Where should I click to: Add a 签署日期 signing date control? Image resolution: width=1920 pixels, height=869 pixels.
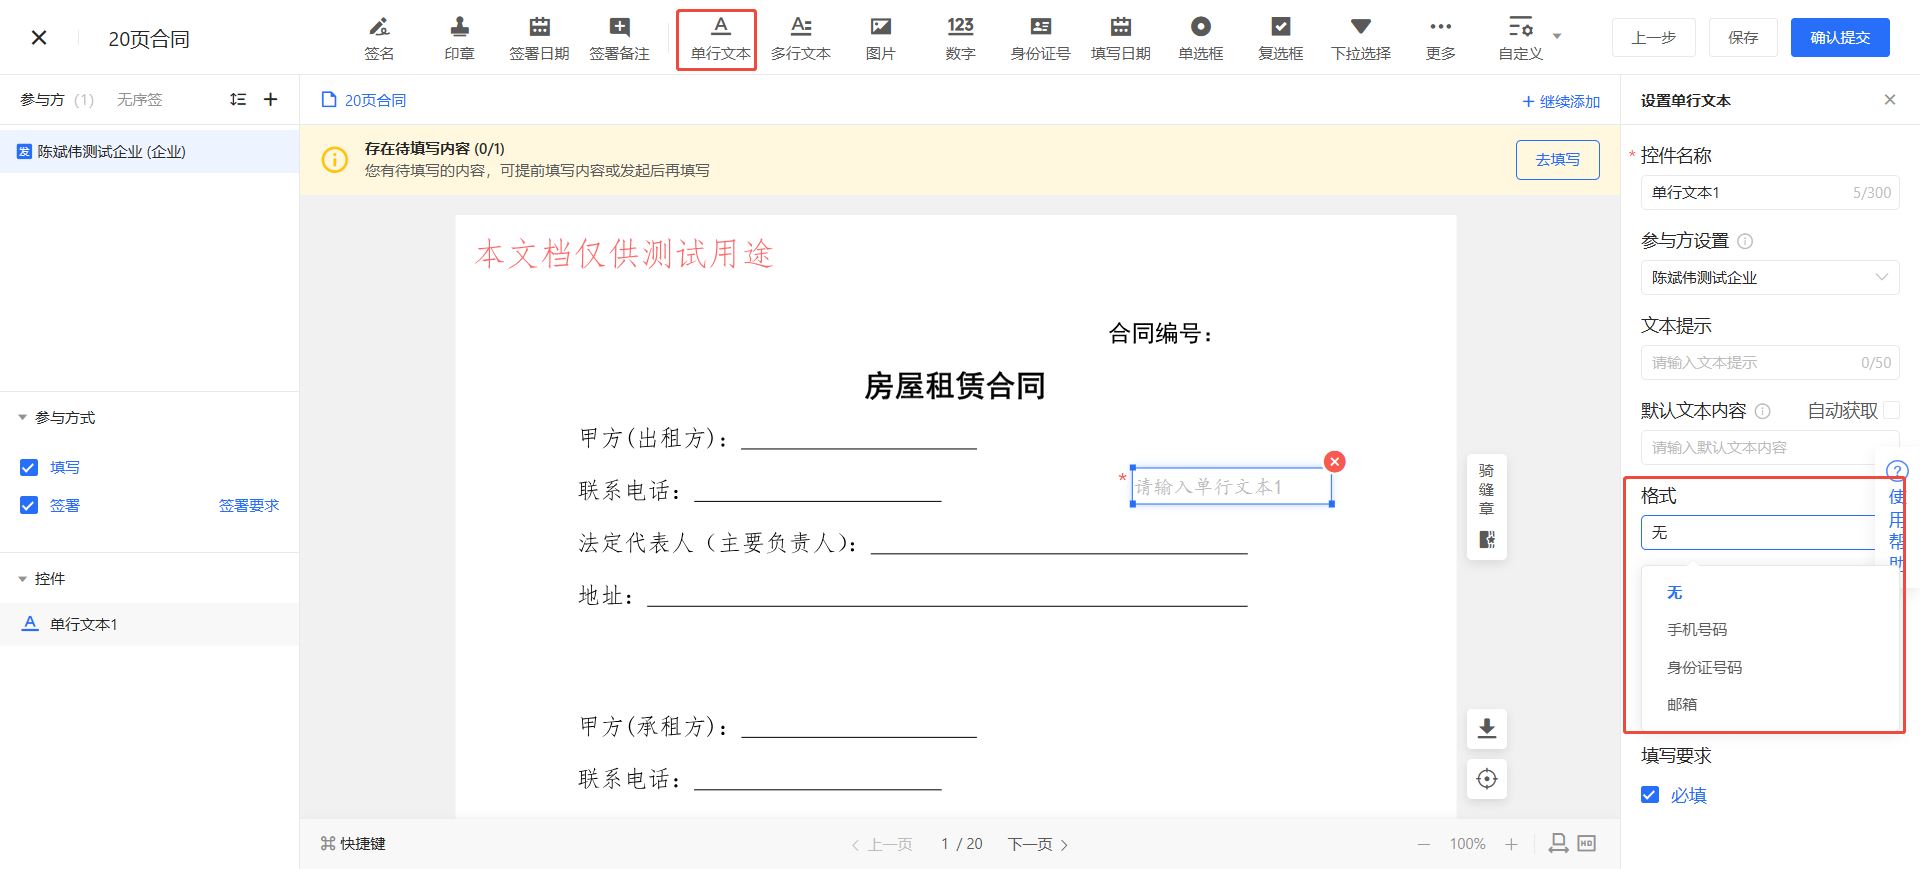click(539, 39)
